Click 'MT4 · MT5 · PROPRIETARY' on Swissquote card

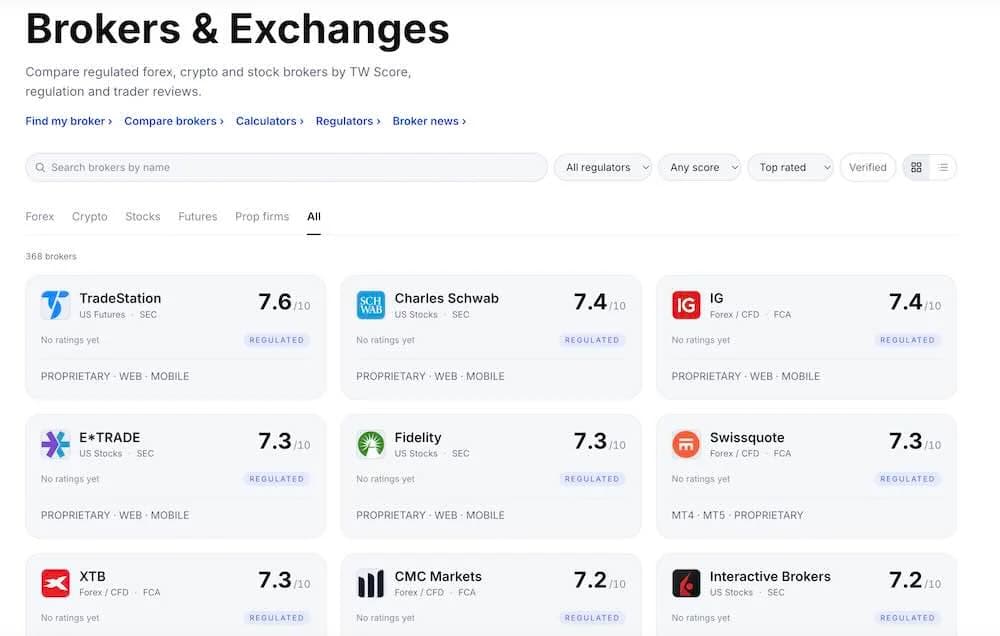[737, 515]
